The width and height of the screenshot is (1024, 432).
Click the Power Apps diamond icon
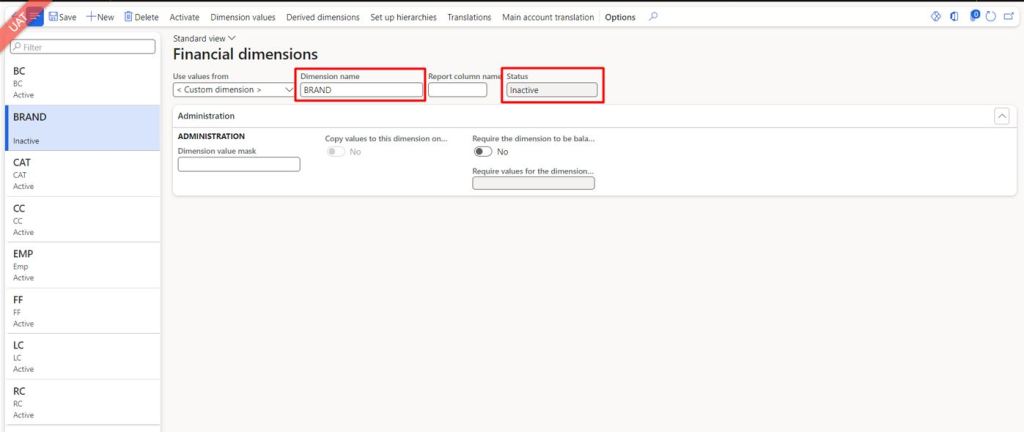936,16
